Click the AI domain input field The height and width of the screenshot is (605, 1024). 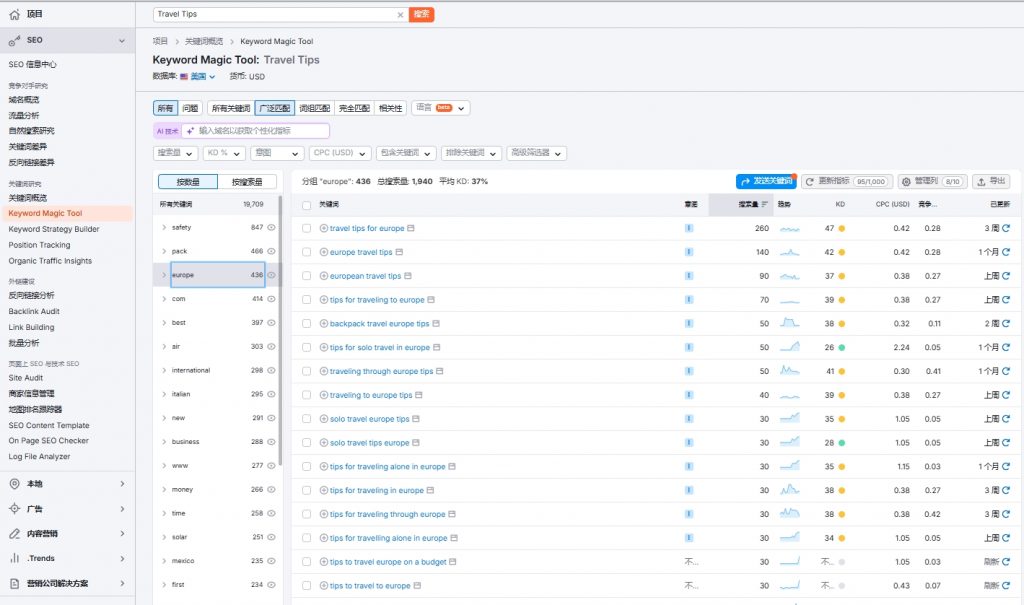[x=256, y=131]
